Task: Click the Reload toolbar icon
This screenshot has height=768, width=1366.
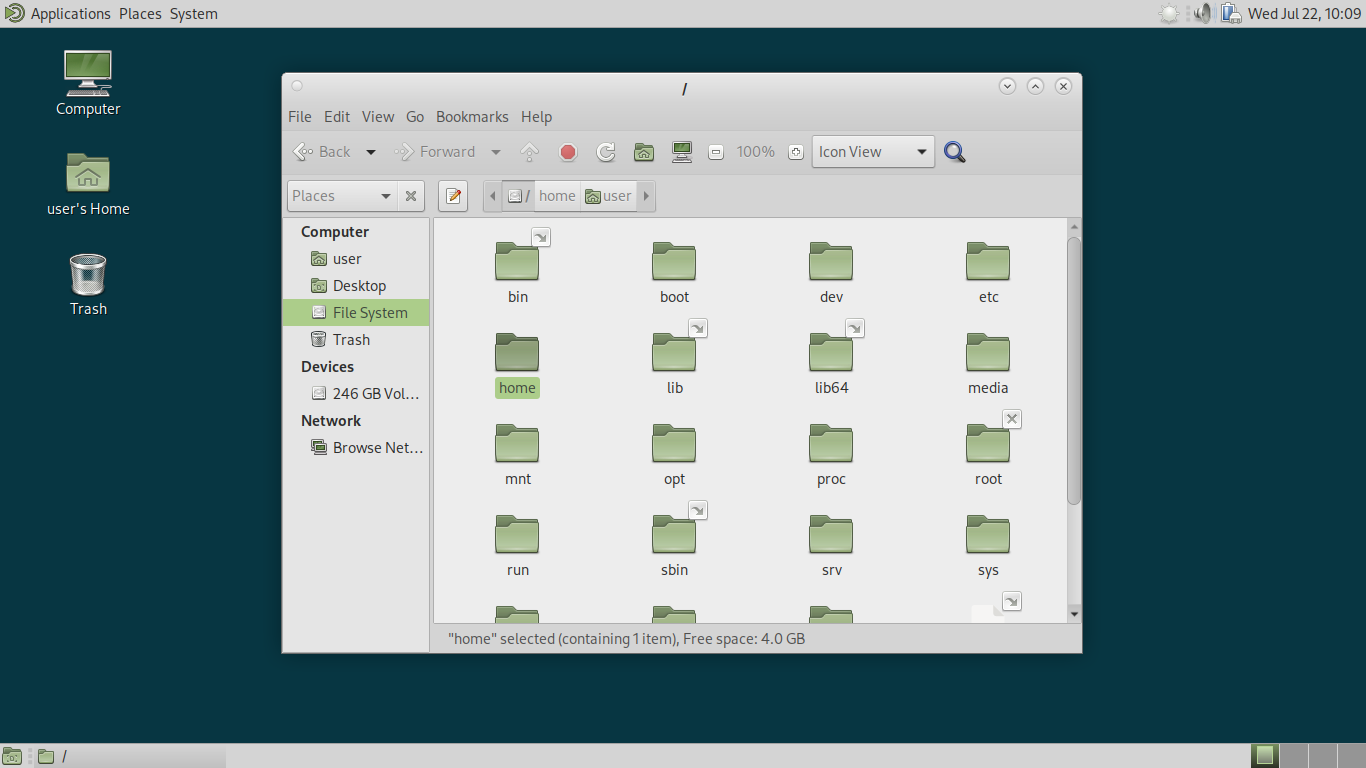Action: pos(606,152)
